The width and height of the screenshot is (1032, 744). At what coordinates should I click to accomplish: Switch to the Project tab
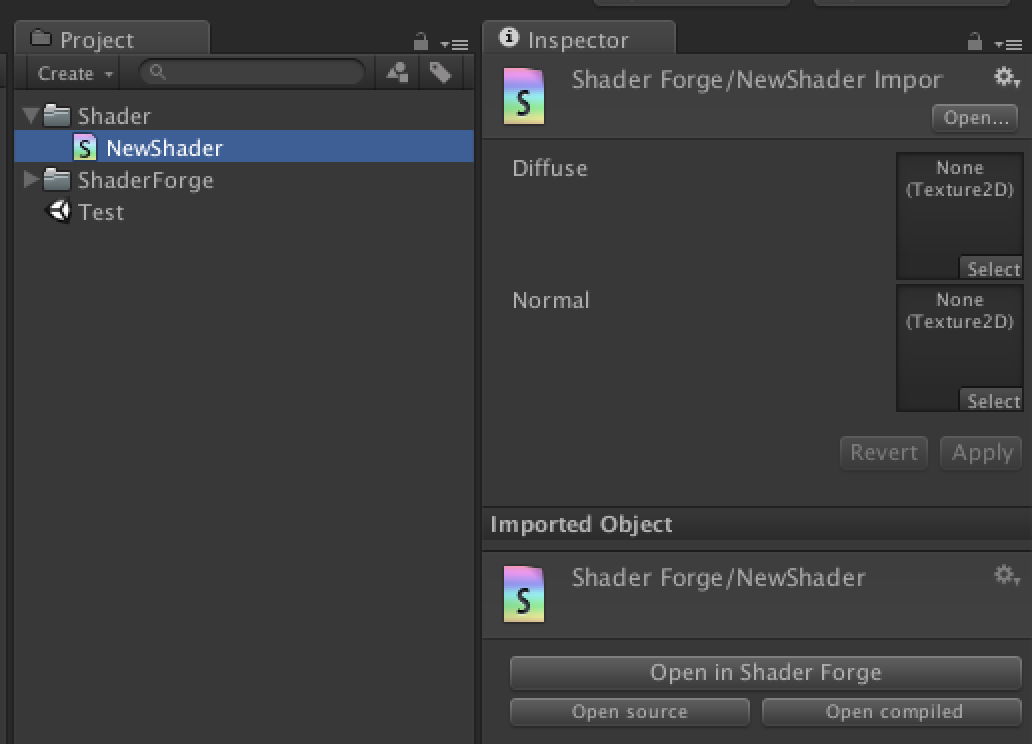coord(96,40)
